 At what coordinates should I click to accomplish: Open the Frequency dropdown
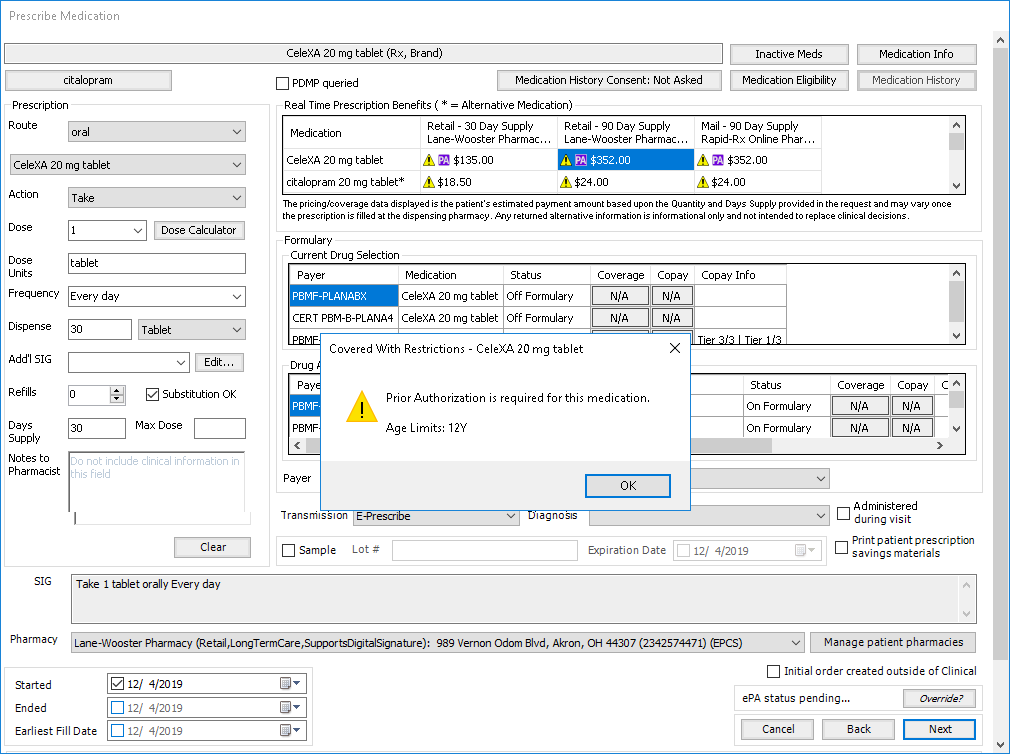coord(236,297)
